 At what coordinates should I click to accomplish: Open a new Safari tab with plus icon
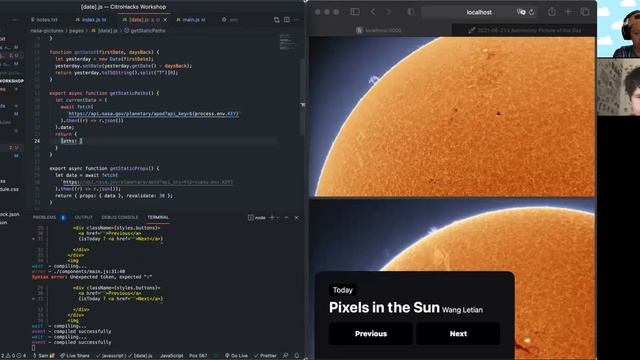(568, 12)
